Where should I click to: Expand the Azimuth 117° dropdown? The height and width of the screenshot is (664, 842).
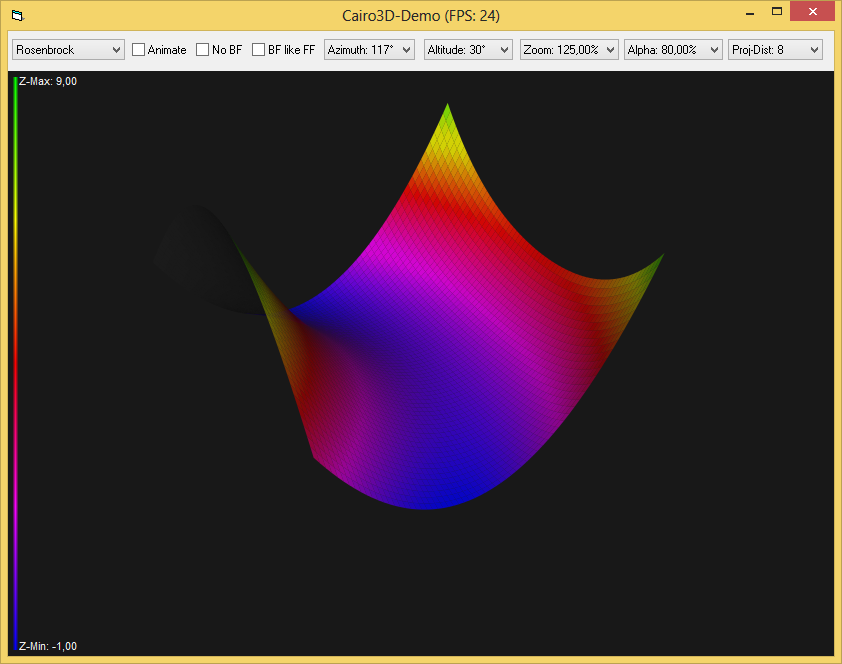pos(370,49)
